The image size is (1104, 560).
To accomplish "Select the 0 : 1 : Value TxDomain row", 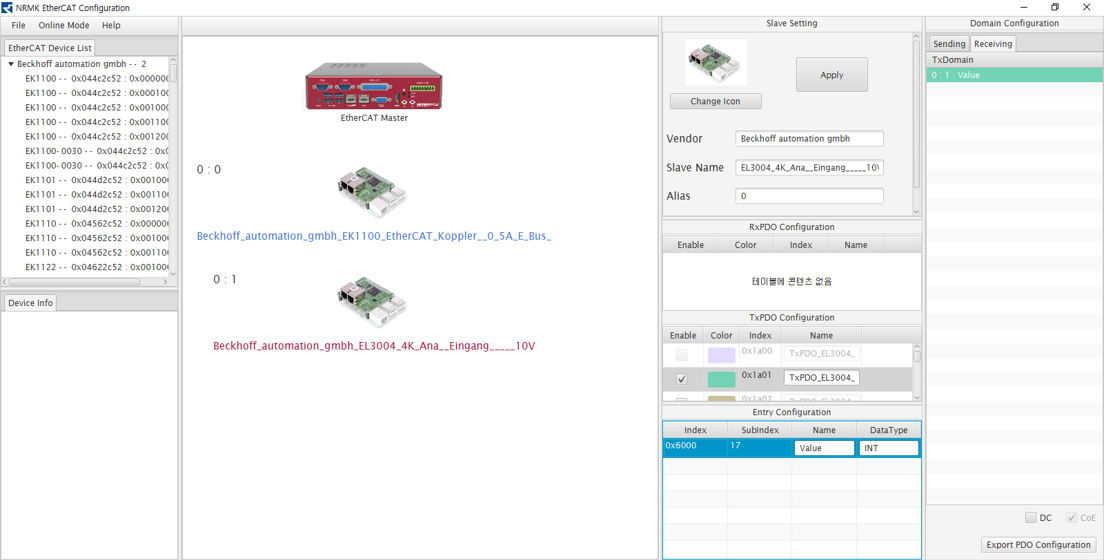I will click(x=1014, y=75).
